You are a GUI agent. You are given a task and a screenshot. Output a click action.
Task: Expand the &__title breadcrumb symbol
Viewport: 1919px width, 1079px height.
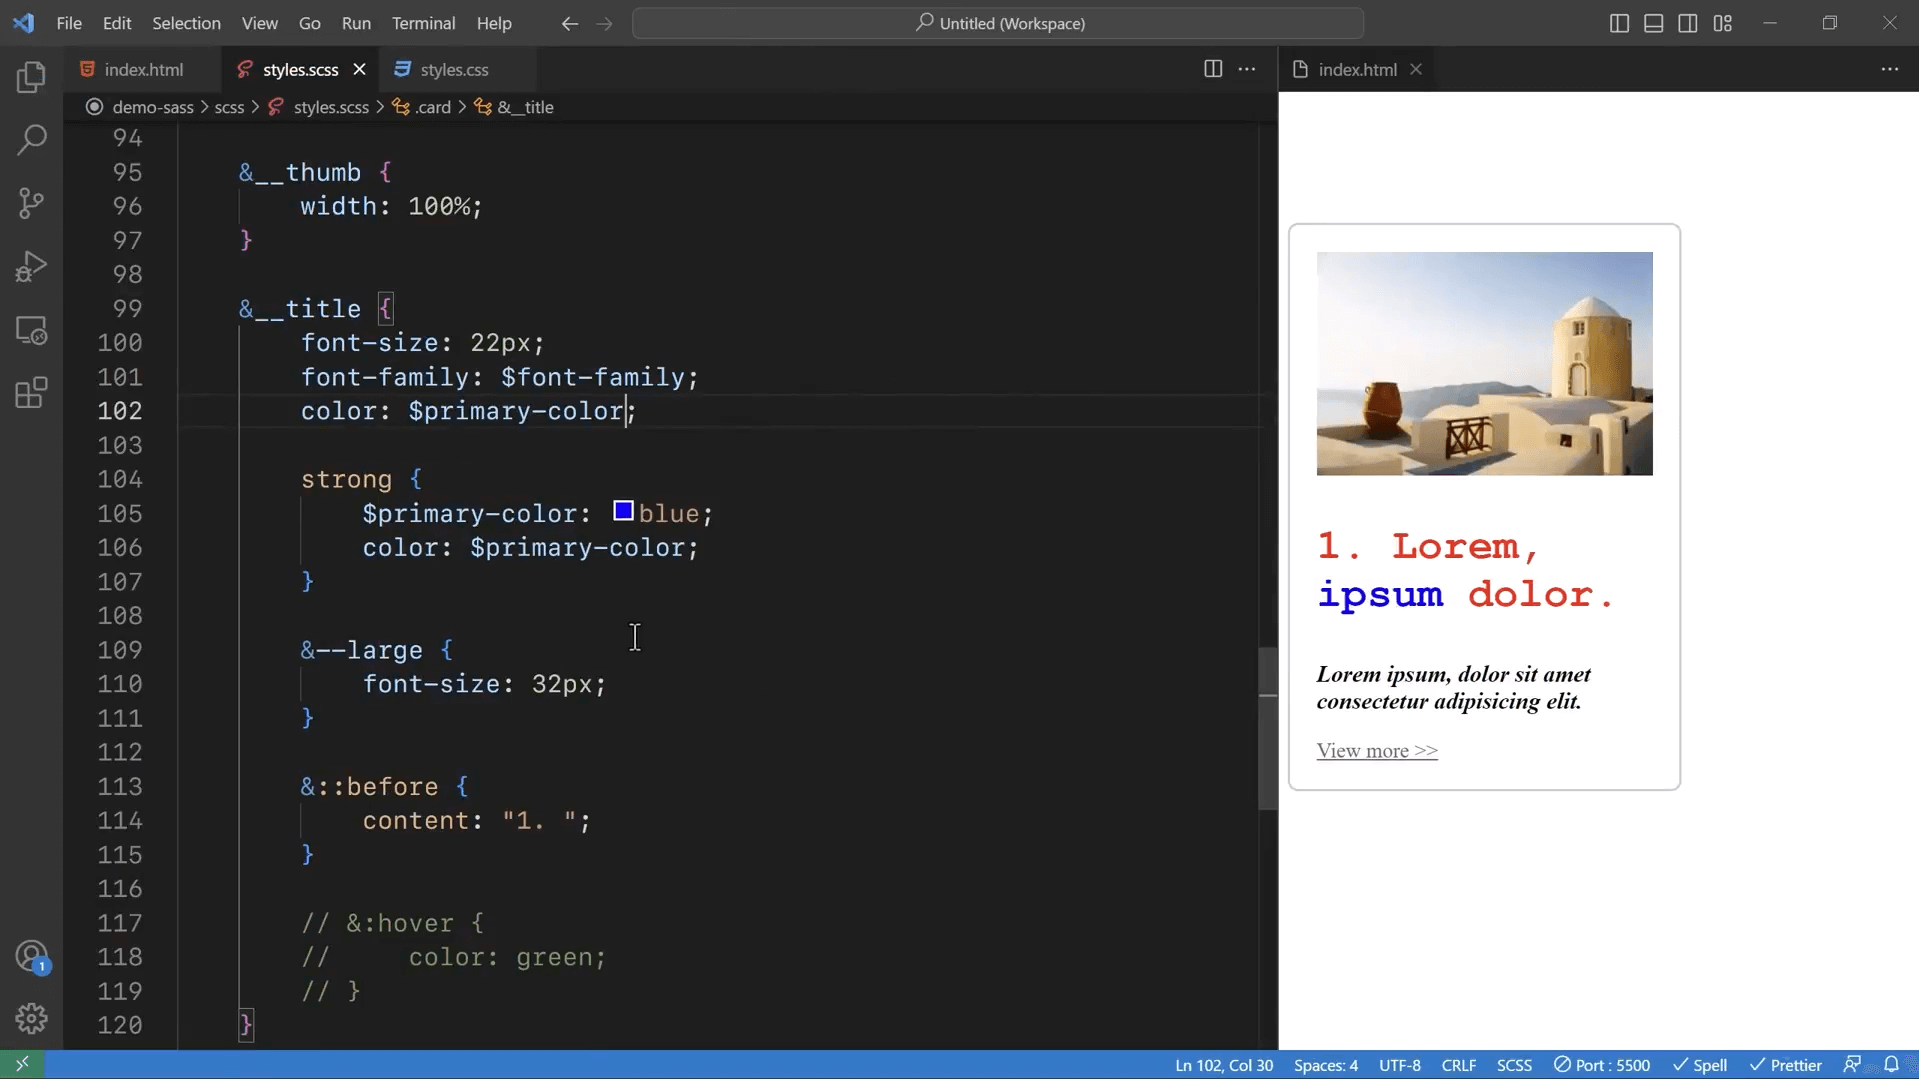[x=524, y=107]
